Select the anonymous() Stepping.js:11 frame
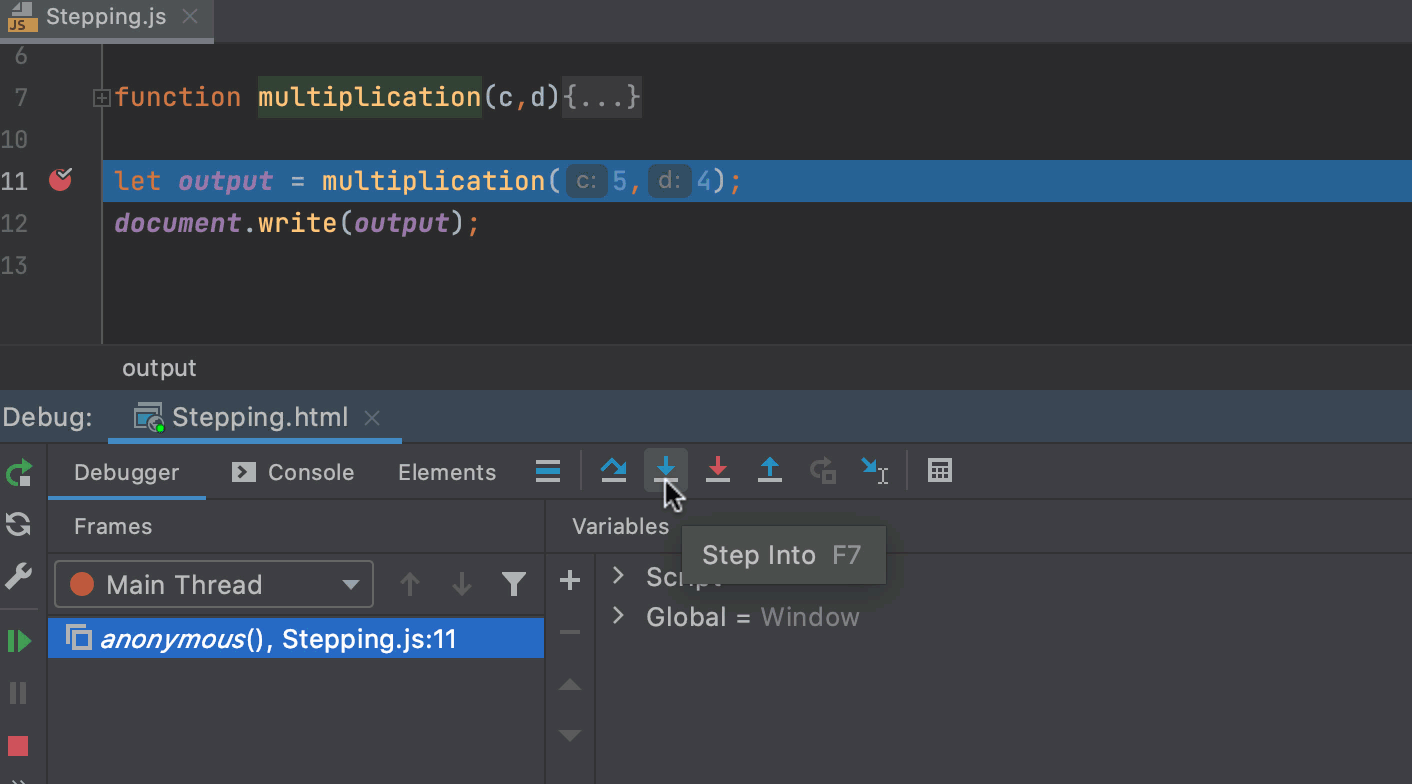 (x=296, y=638)
